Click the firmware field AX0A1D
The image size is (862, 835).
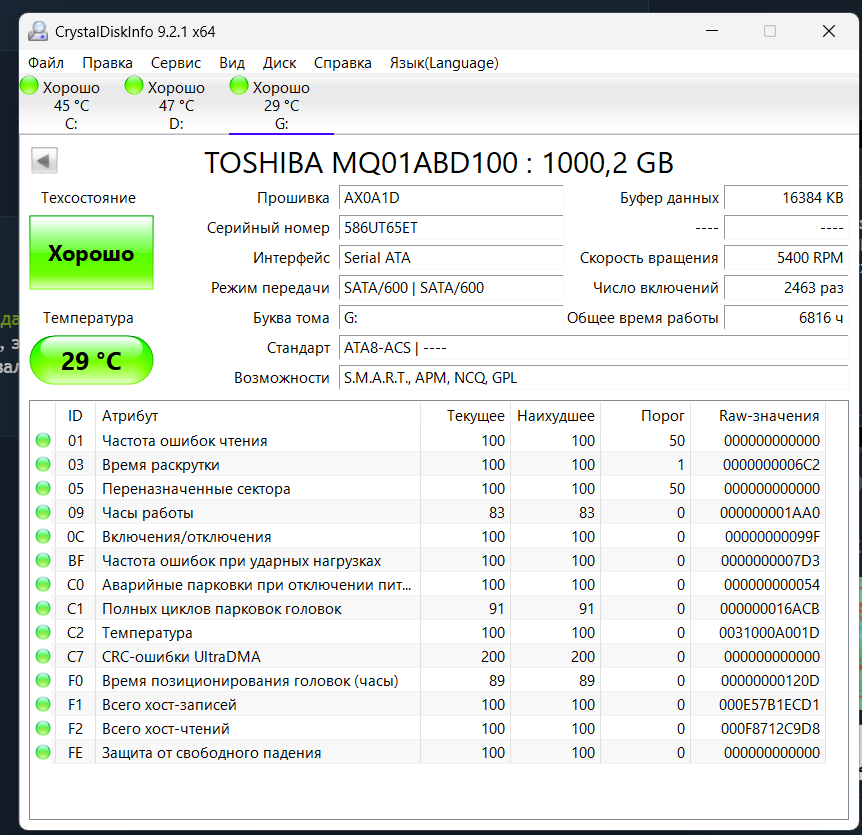point(451,198)
